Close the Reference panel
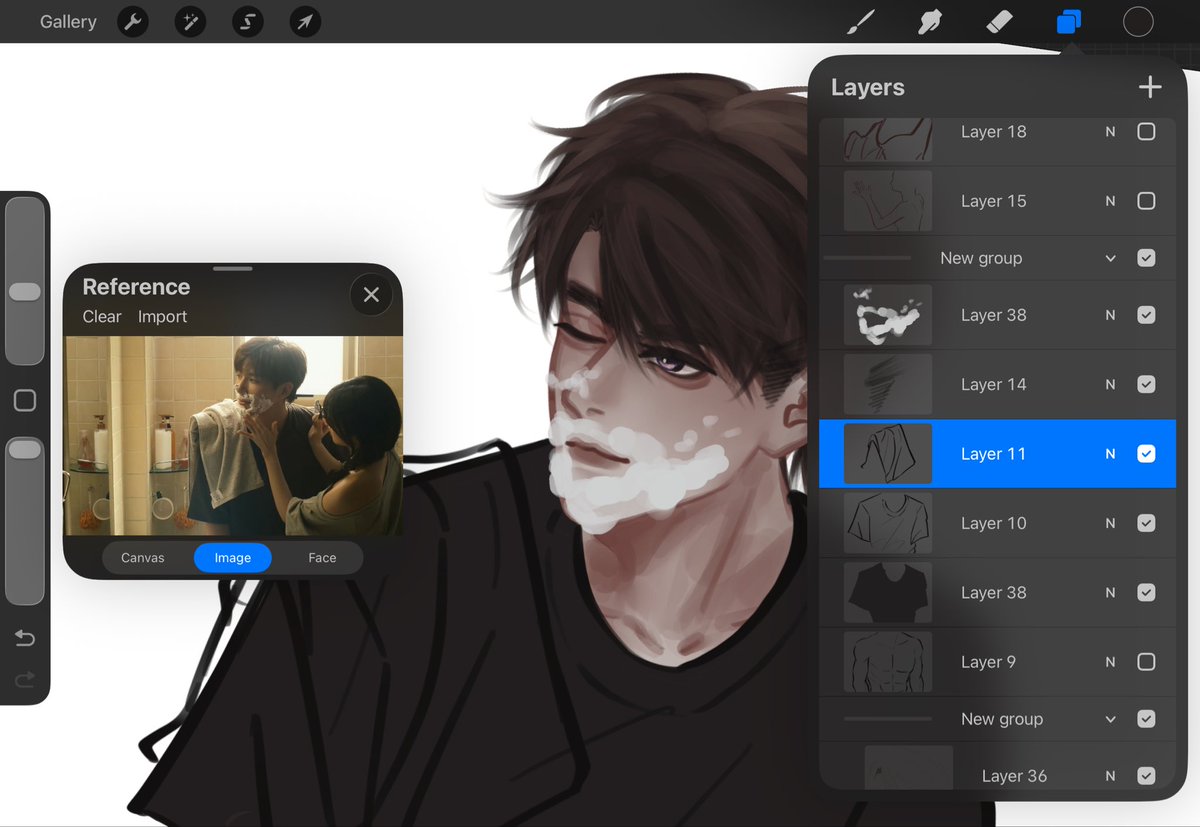The height and width of the screenshot is (827, 1200). coord(371,294)
